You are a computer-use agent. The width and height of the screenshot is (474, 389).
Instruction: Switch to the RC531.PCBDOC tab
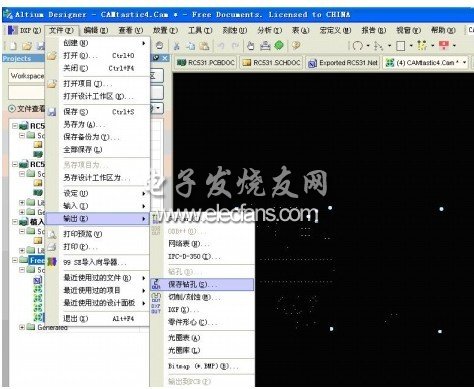[206, 63]
